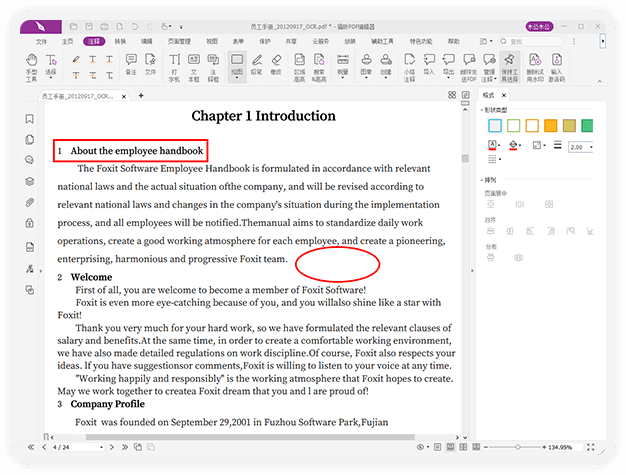The width and height of the screenshot is (626, 475).
Task: Select the Hand tool (手型工具)
Action: pos(32,67)
